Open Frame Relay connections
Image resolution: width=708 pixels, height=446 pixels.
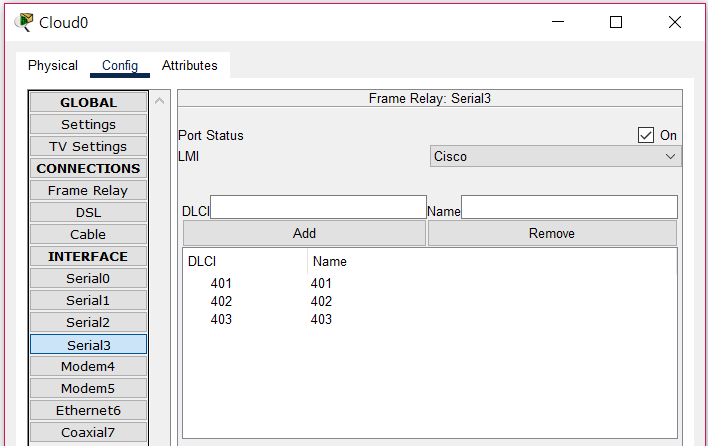tap(88, 190)
